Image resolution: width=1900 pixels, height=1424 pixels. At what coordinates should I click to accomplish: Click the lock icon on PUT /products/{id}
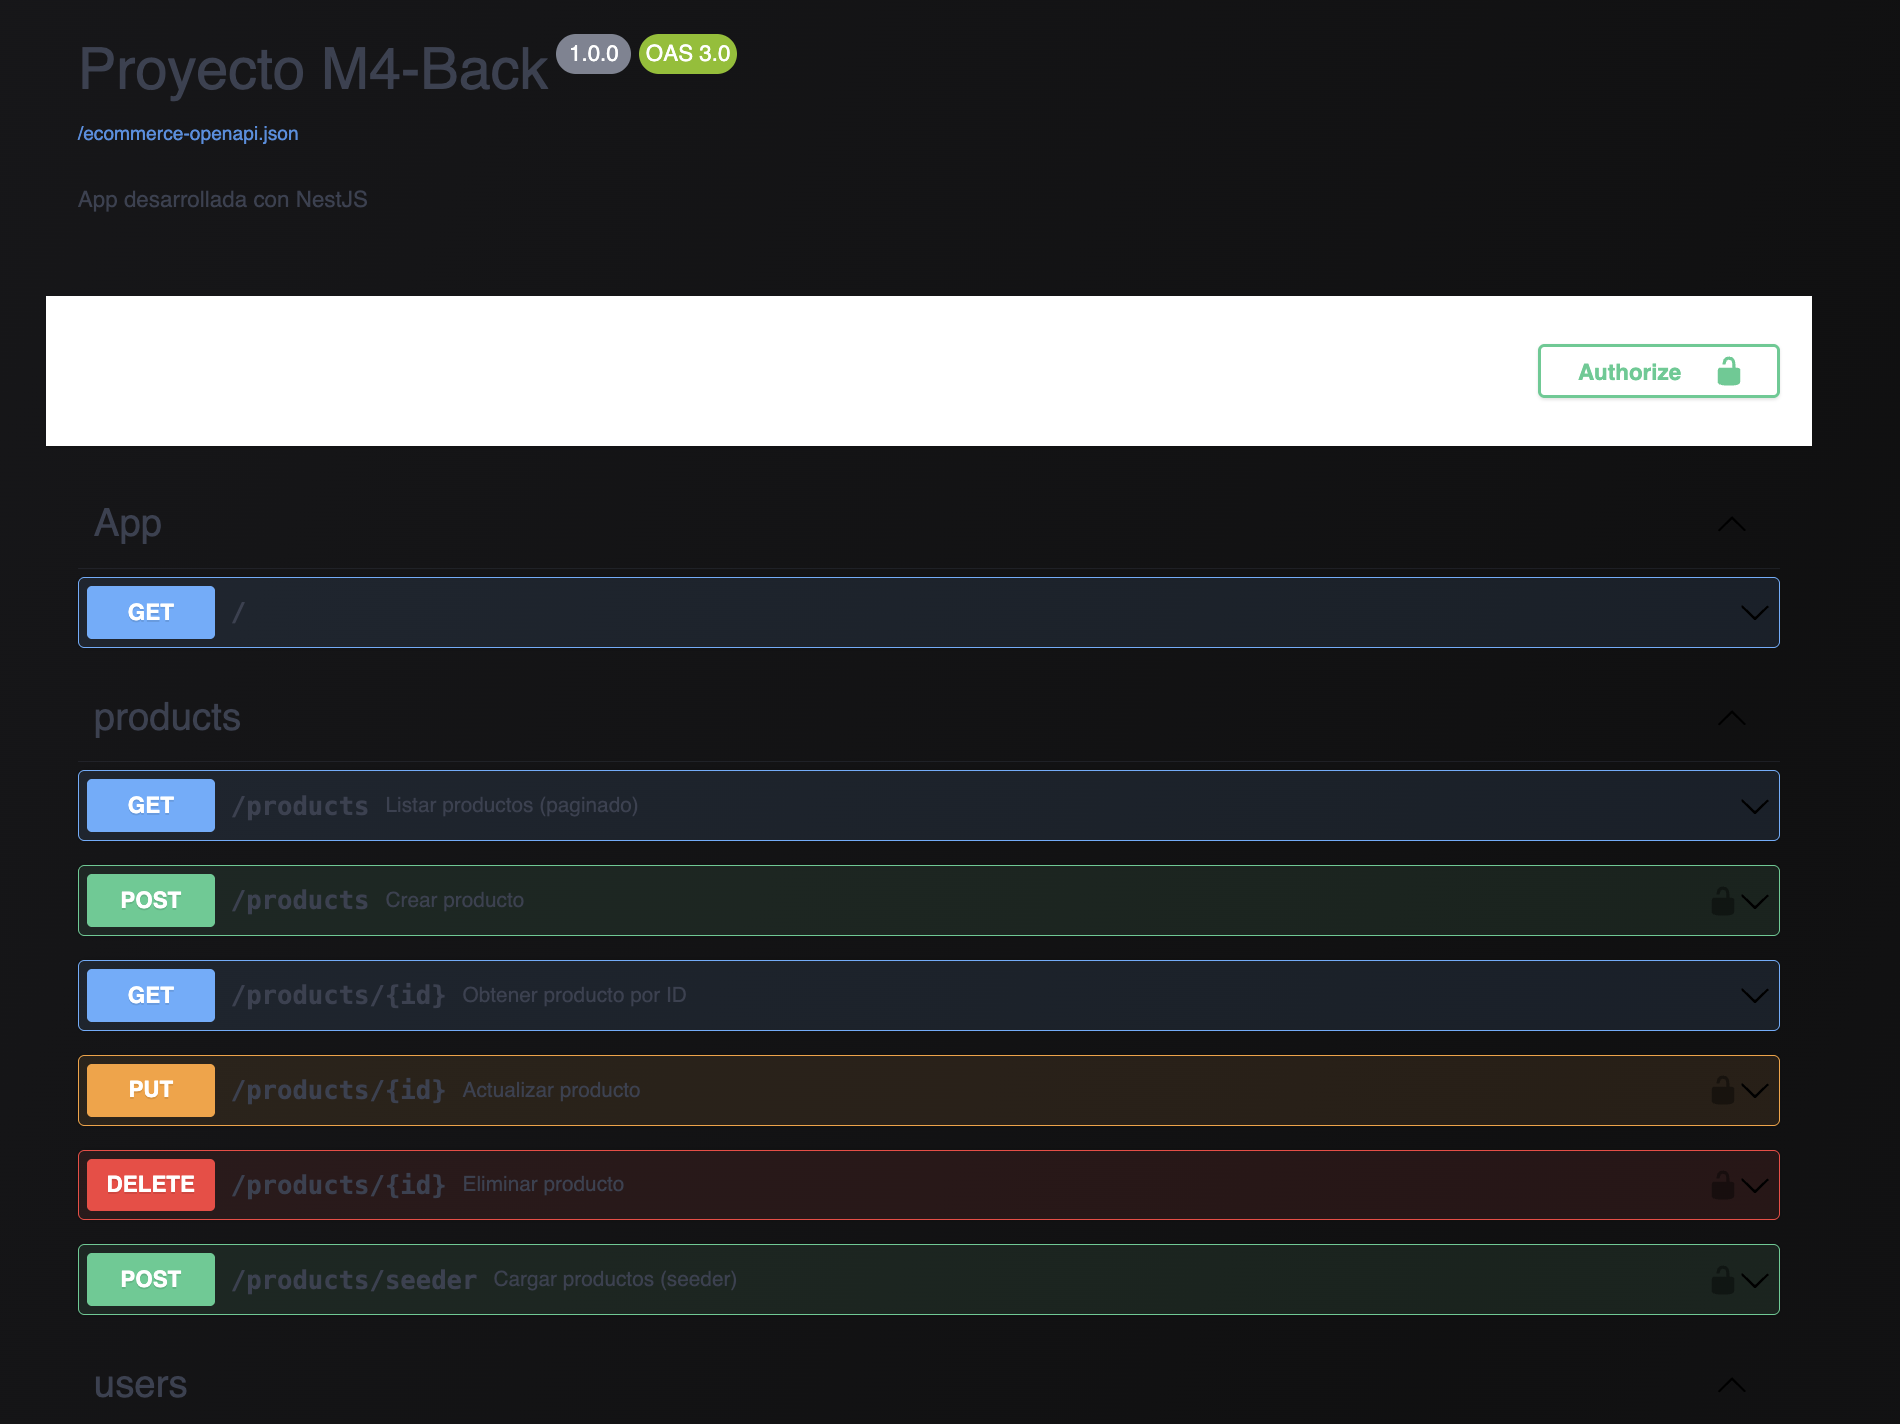point(1722,1090)
